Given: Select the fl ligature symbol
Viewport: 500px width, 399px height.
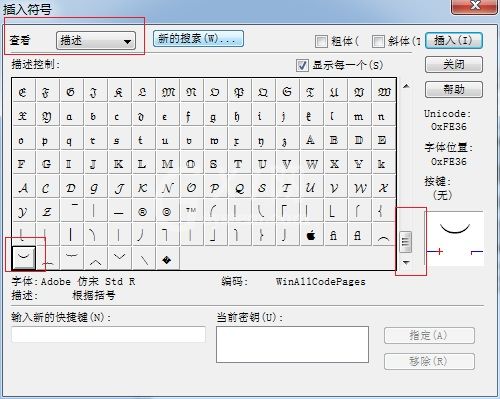Looking at the screenshot, I should [357, 235].
